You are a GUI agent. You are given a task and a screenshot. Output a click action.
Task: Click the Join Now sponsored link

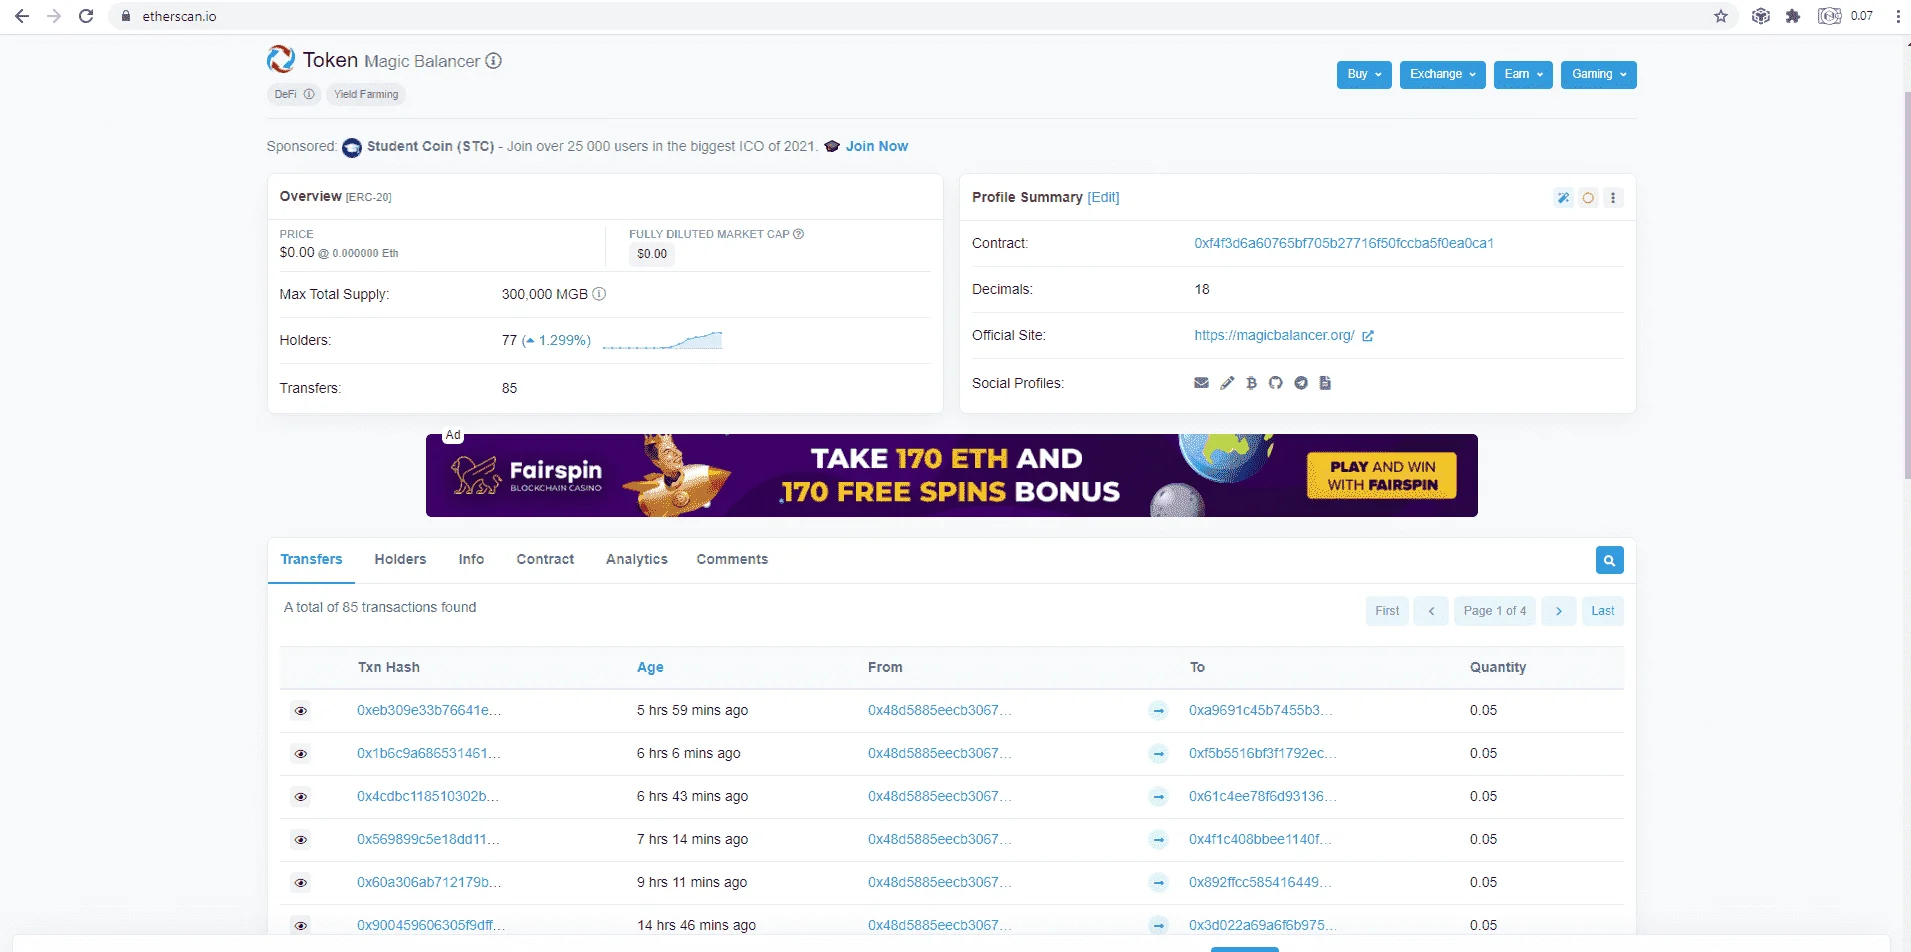click(x=877, y=147)
